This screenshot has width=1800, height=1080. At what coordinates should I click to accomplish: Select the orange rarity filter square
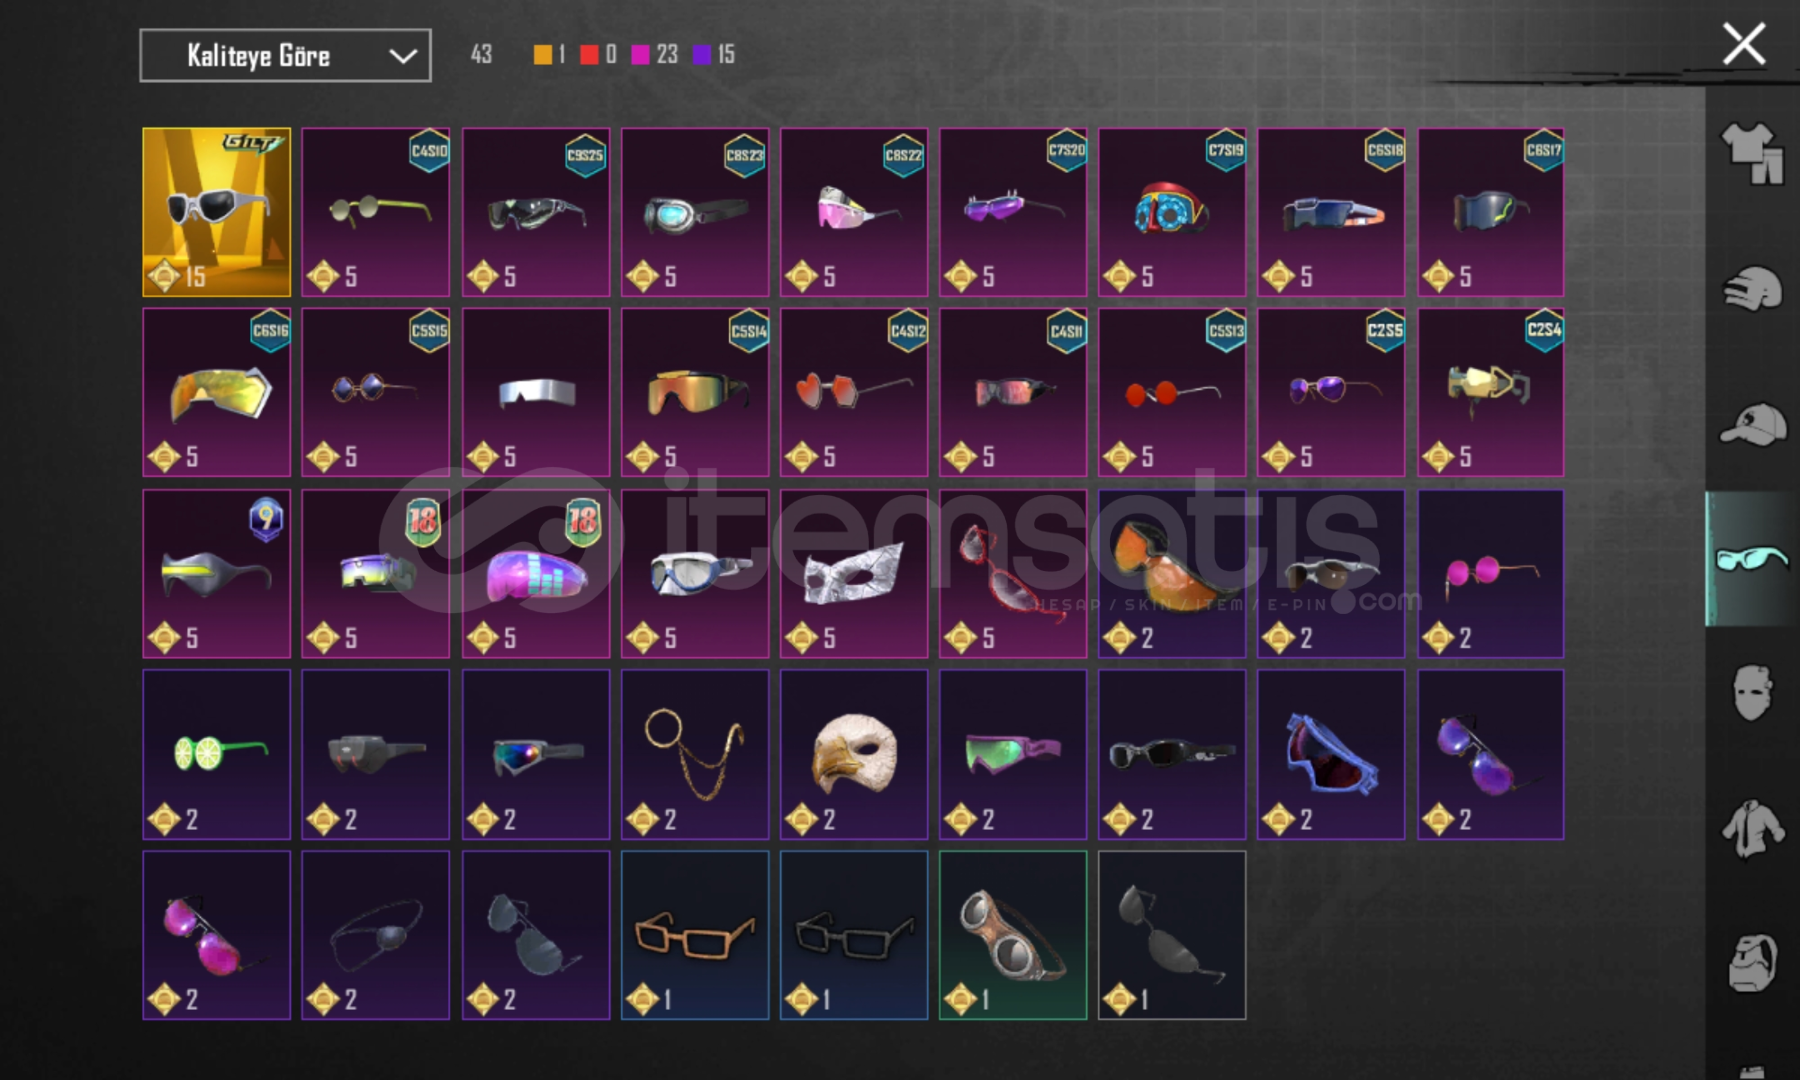coord(543,55)
